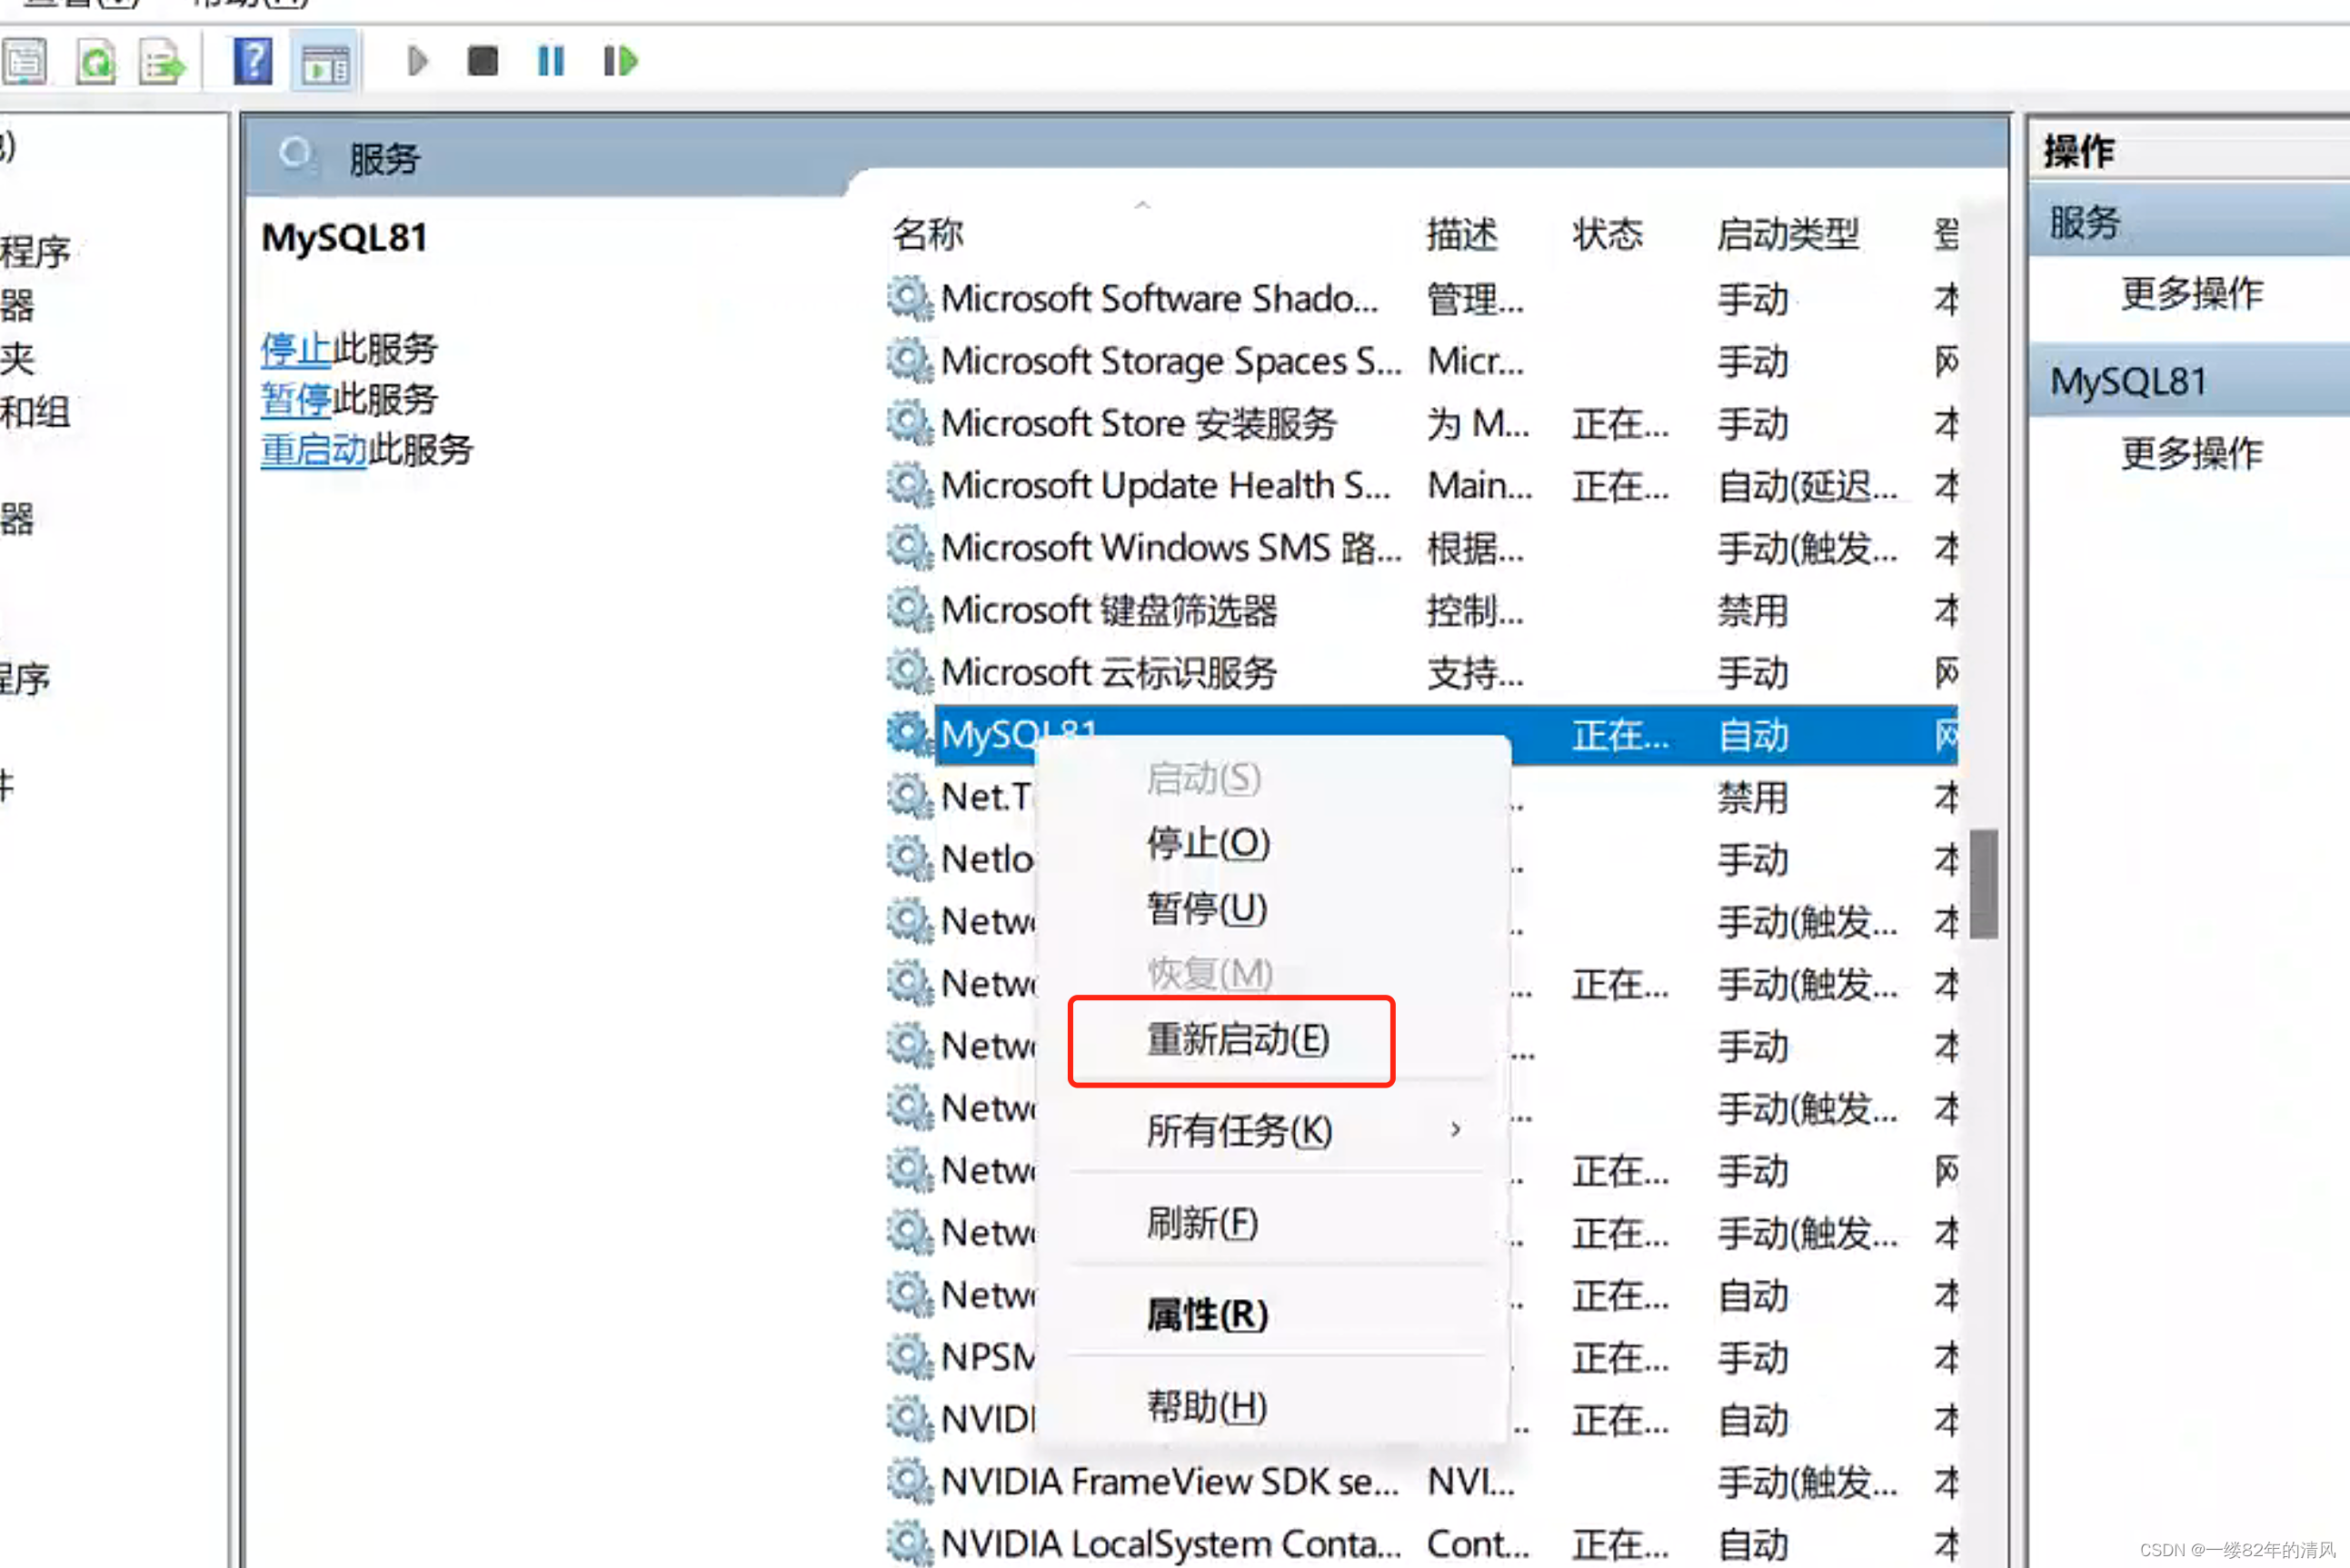Sort by the 状态 column header

pyautogui.click(x=1608, y=234)
